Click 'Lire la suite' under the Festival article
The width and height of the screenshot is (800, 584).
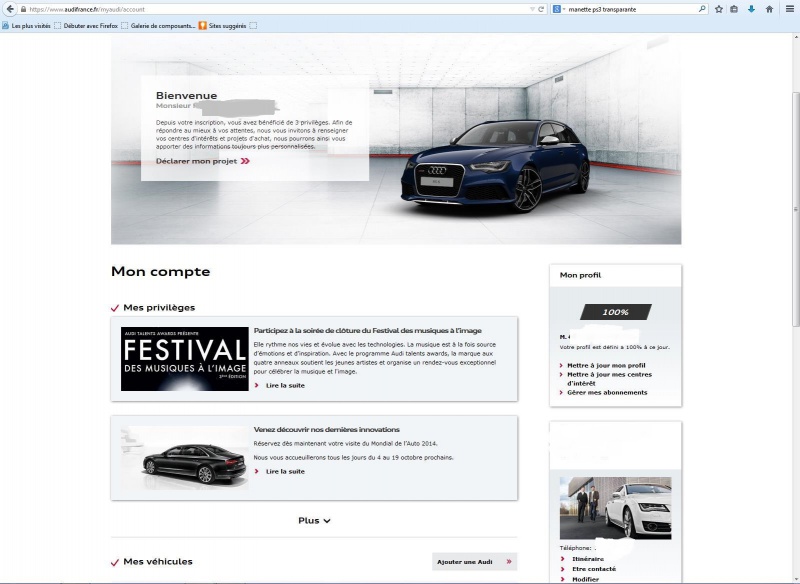tap(285, 386)
